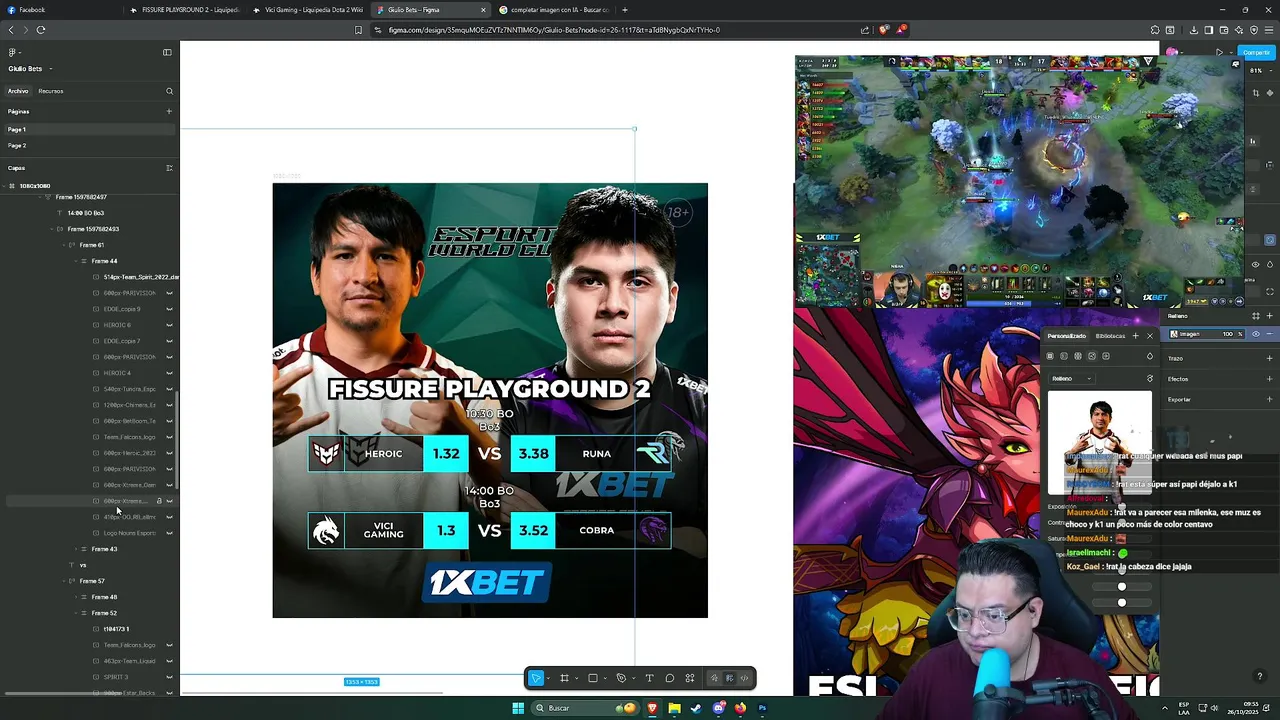
Task: Collapse the Frame 44 layer group
Action: coord(76,261)
